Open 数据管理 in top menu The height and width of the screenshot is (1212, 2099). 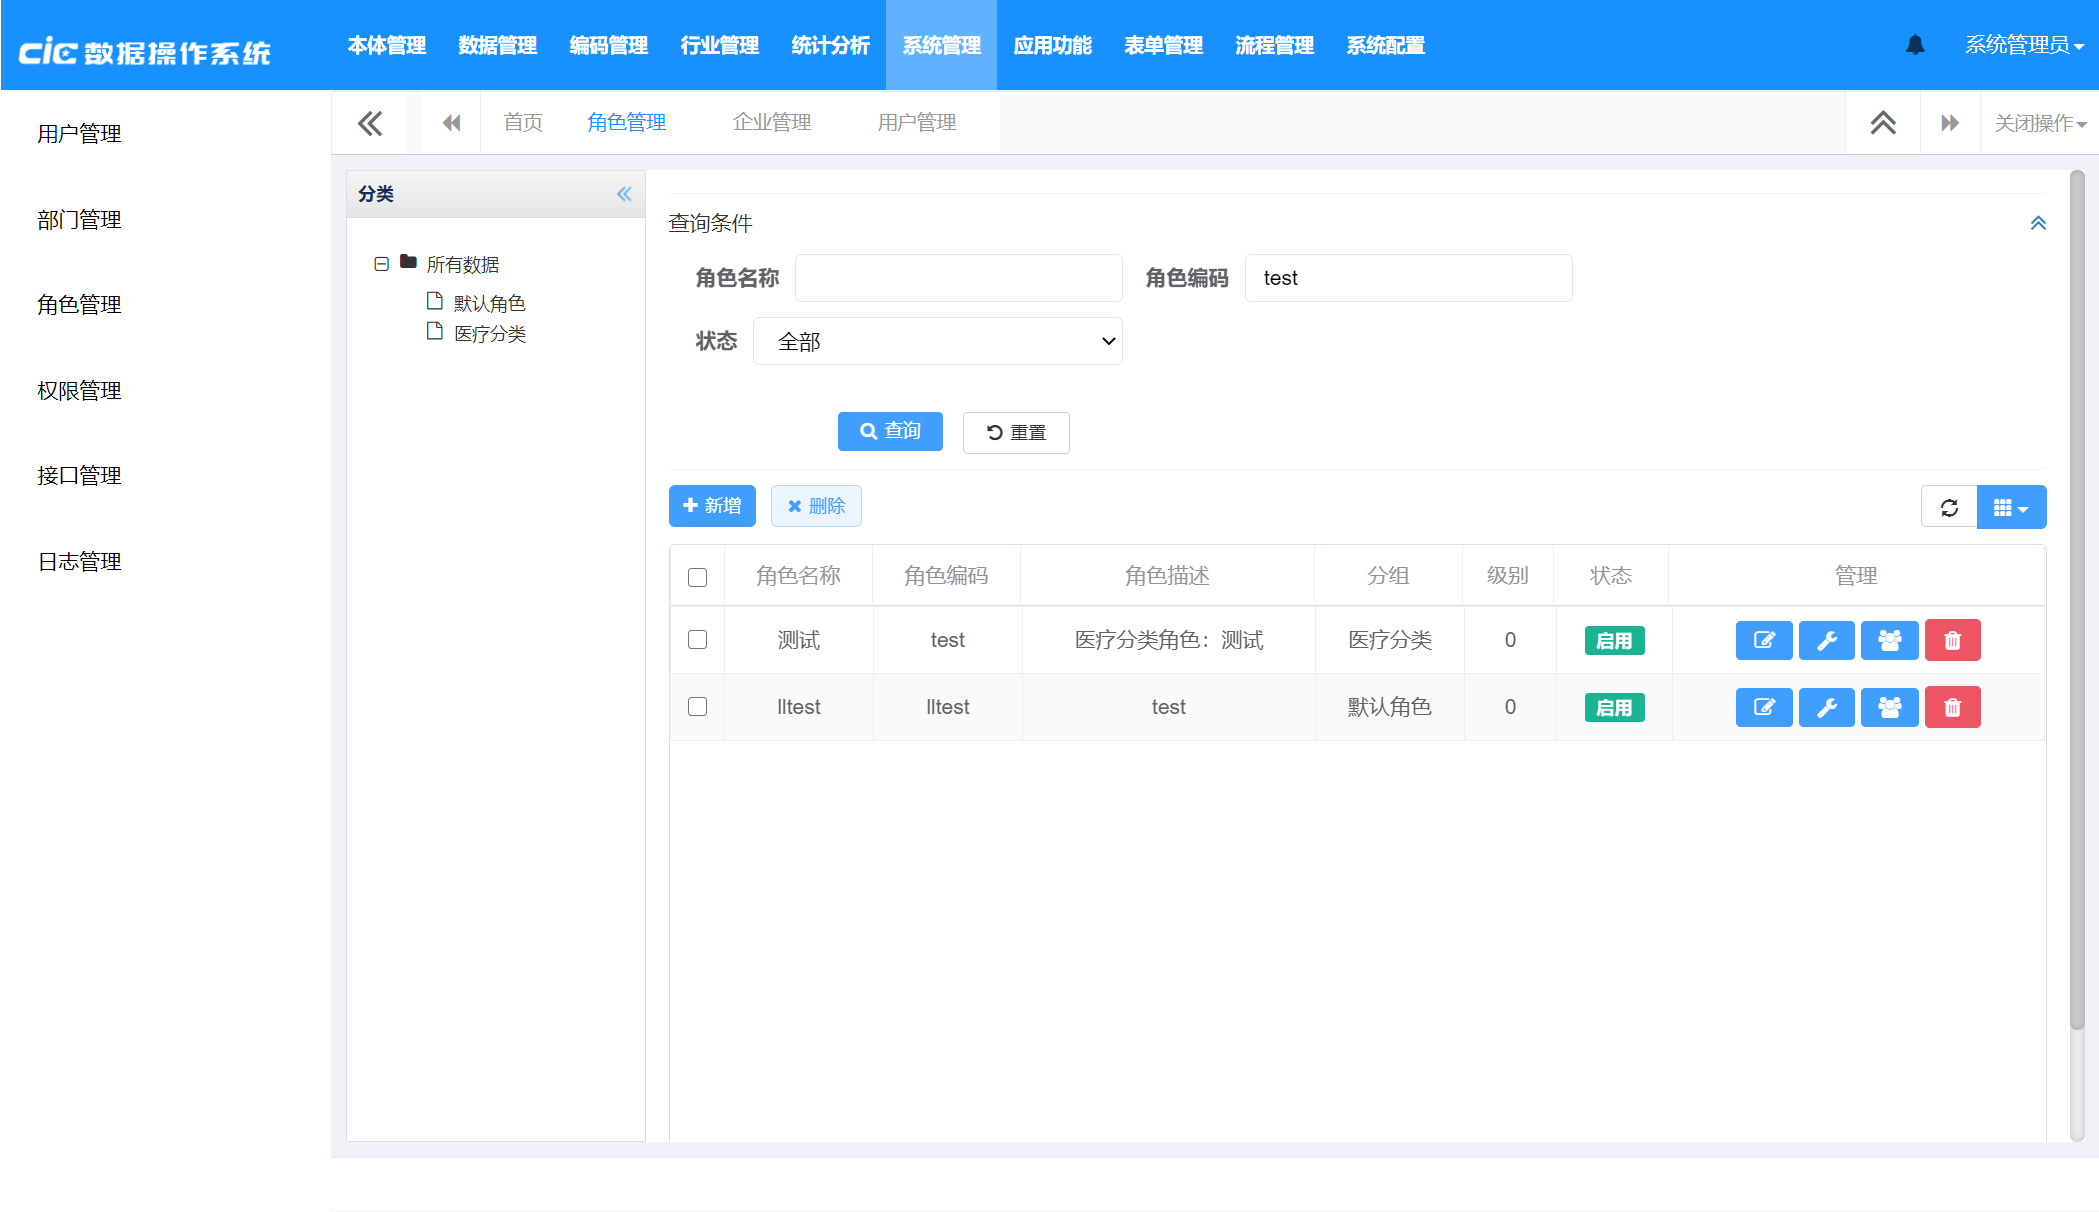pos(497,45)
